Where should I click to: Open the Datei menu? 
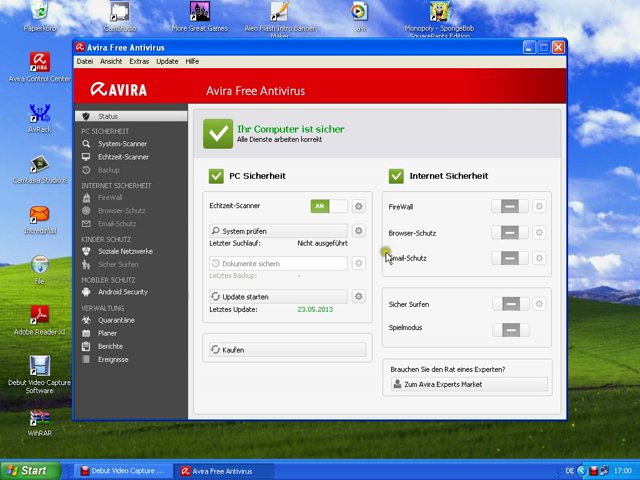point(85,62)
